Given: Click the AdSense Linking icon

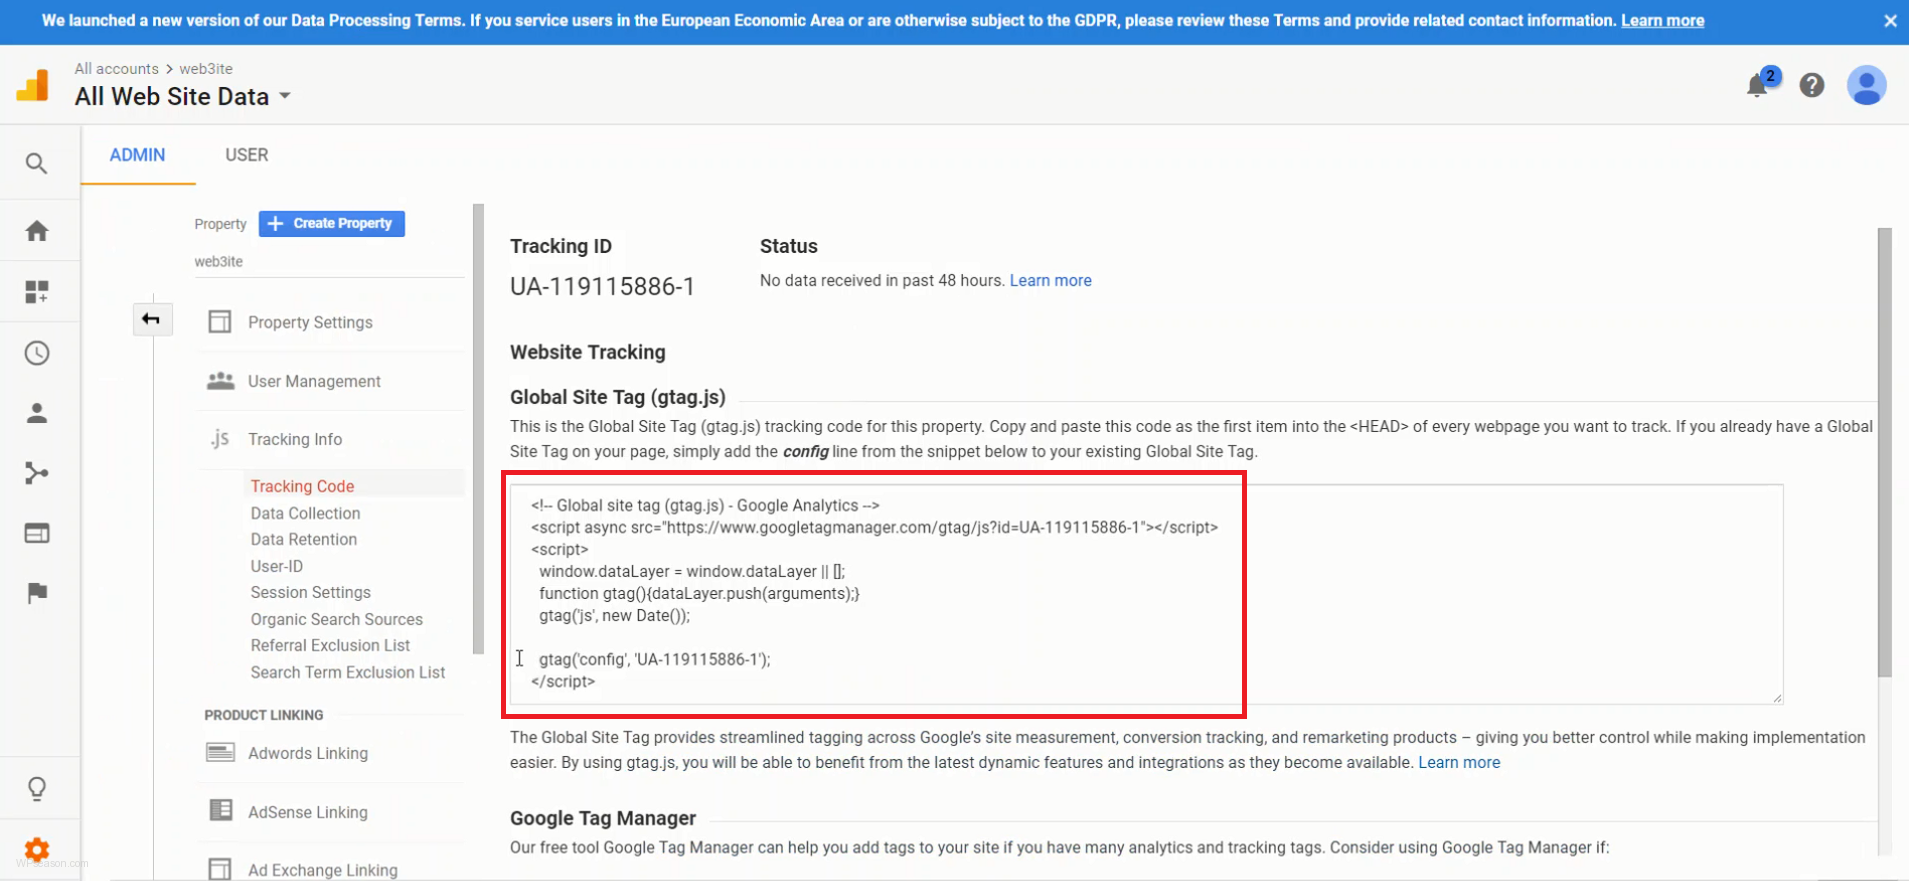Looking at the screenshot, I should [220, 811].
